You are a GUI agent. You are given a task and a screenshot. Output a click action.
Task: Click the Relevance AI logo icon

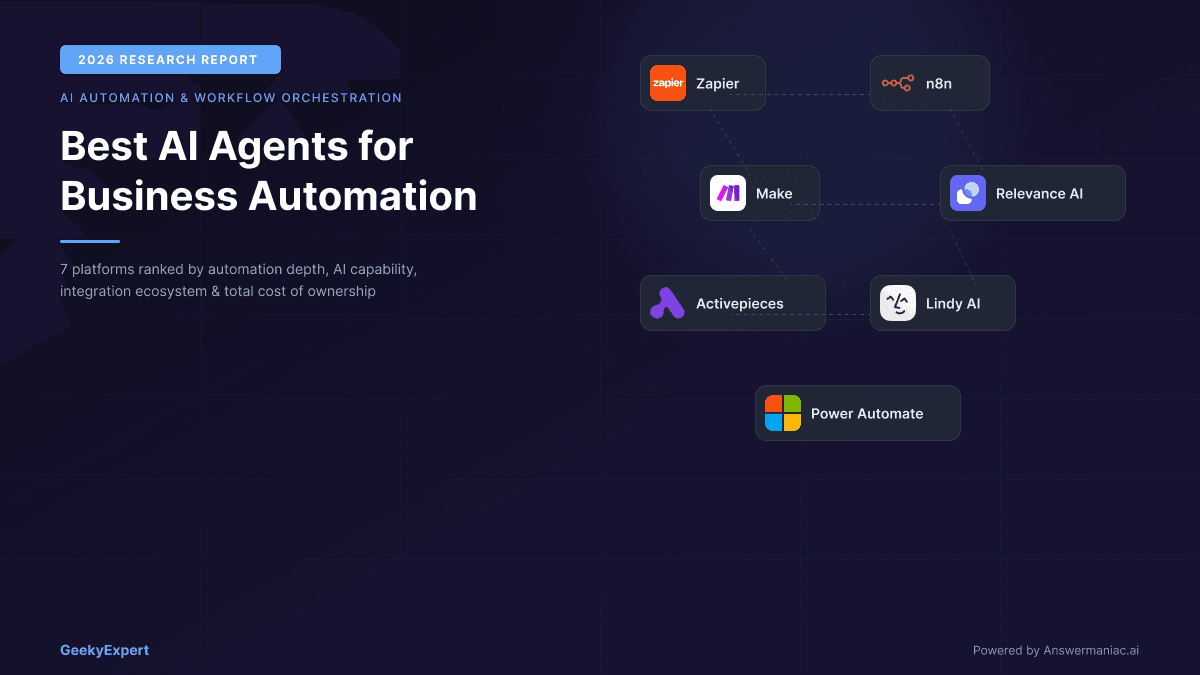pyautogui.click(x=968, y=193)
